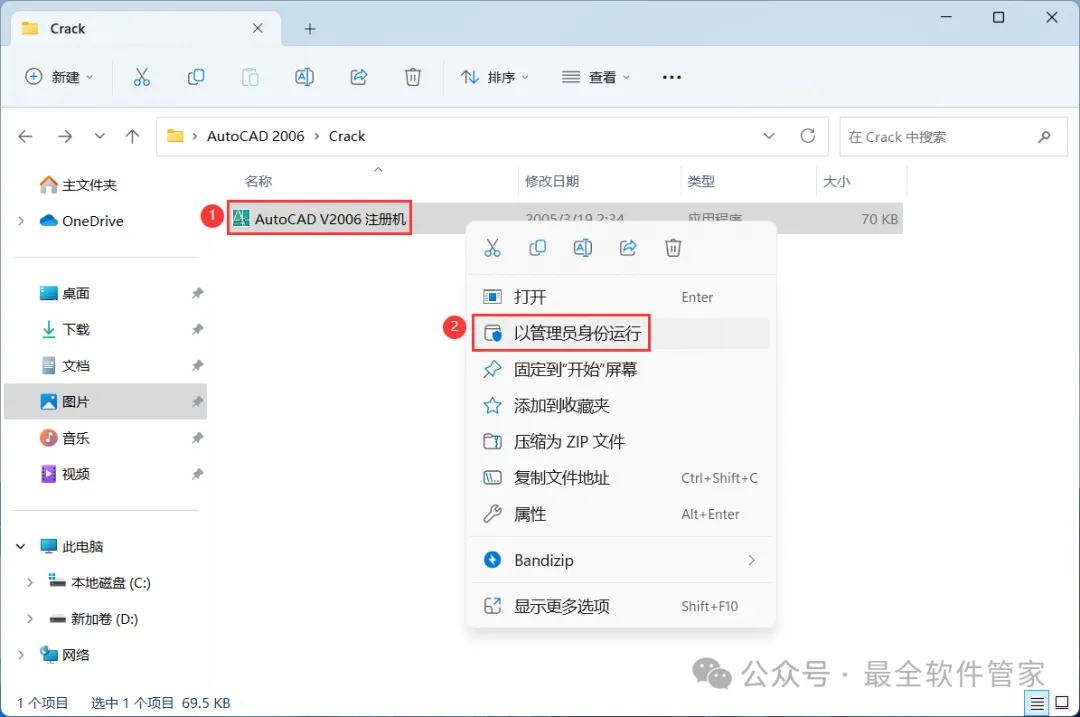Image resolution: width=1080 pixels, height=717 pixels.
Task: Select 添加到收藏夹 menu item
Action: coord(621,406)
